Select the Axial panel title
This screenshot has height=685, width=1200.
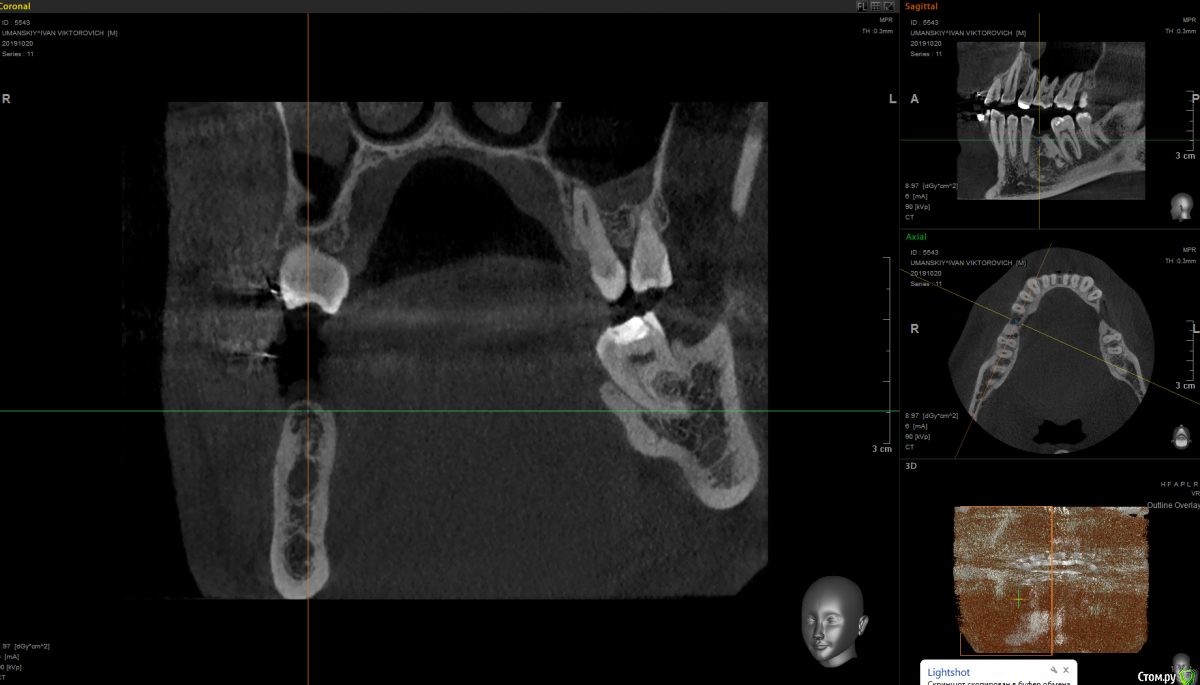pos(916,237)
